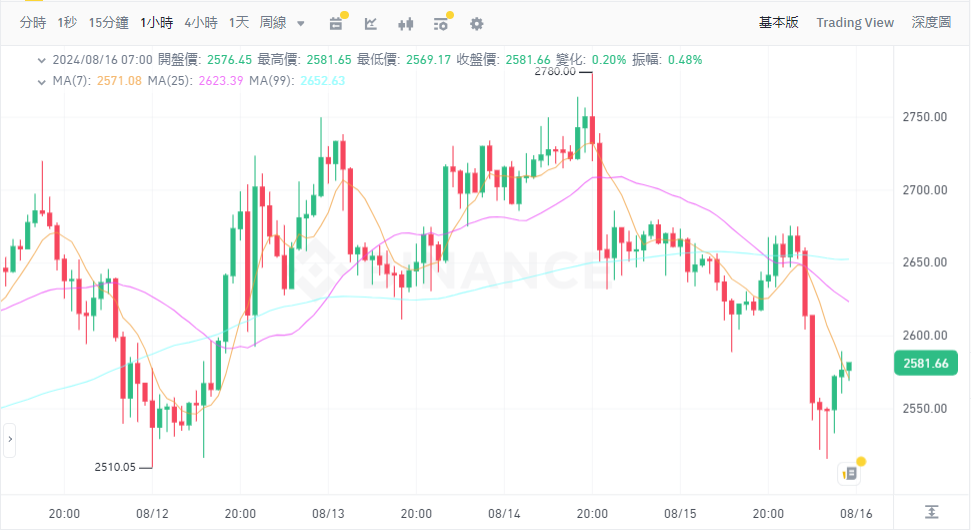The width and height of the screenshot is (971, 530).
Task: Select the 分時 time view
Action: click(x=33, y=22)
